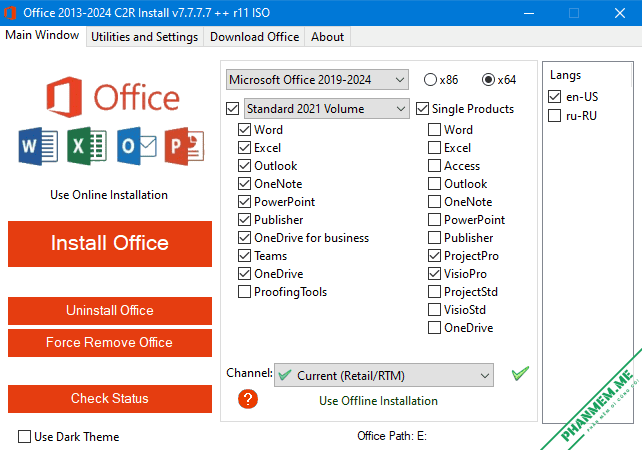The image size is (642, 450).
Task: Open the Channel Current (Retail/RTM) dropdown
Action: point(384,375)
